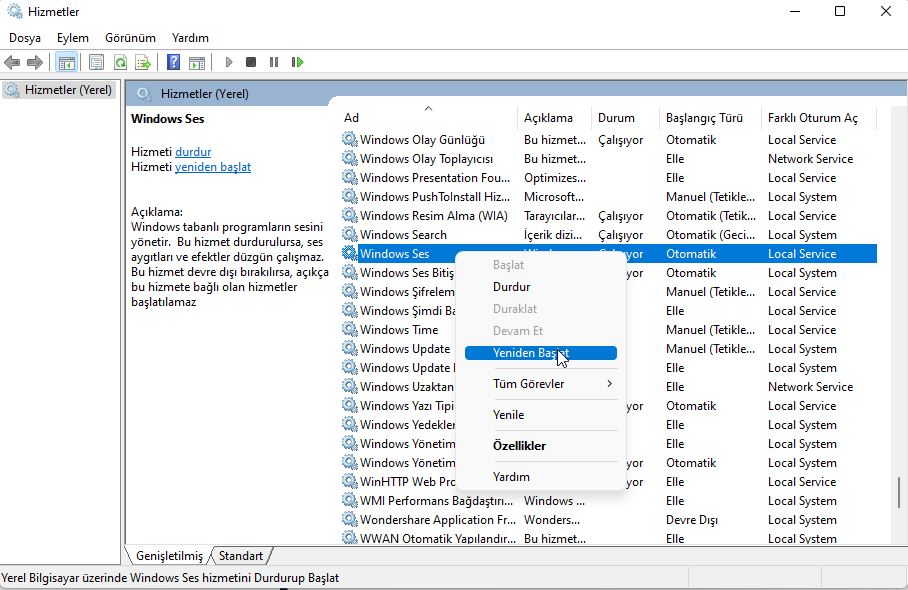908x590 pixels.
Task: Click Otomatik (Geci... cell of Windows Search
Action: click(710, 234)
